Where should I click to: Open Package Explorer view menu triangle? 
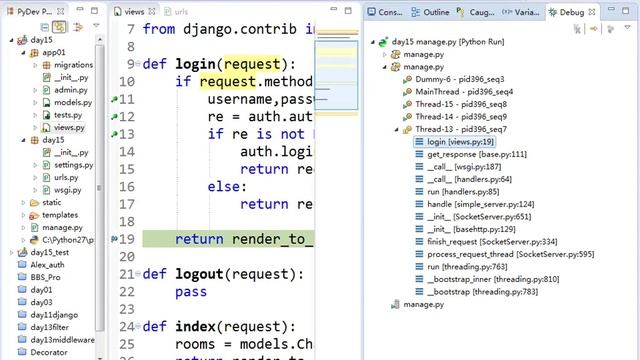(96, 26)
